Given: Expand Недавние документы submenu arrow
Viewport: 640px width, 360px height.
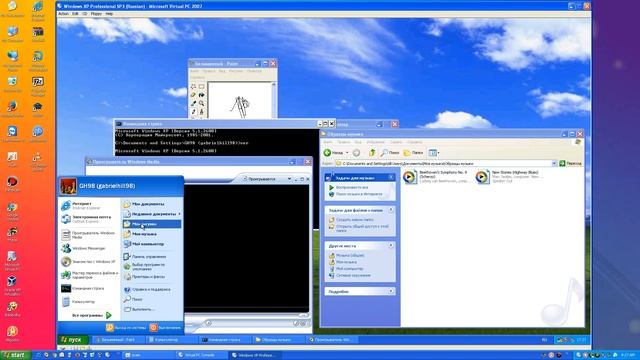Looking at the screenshot, I should 179,214.
